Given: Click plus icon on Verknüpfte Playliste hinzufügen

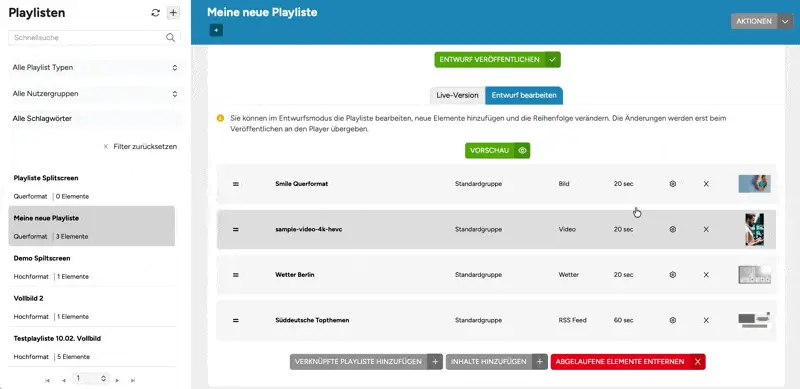Looking at the screenshot, I should [x=435, y=361].
